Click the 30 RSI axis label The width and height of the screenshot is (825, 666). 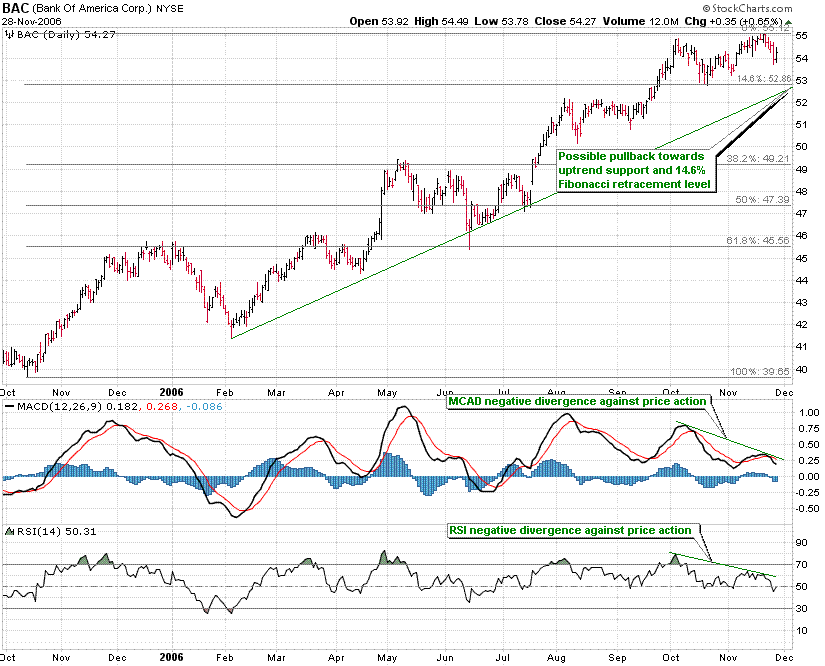(x=801, y=609)
